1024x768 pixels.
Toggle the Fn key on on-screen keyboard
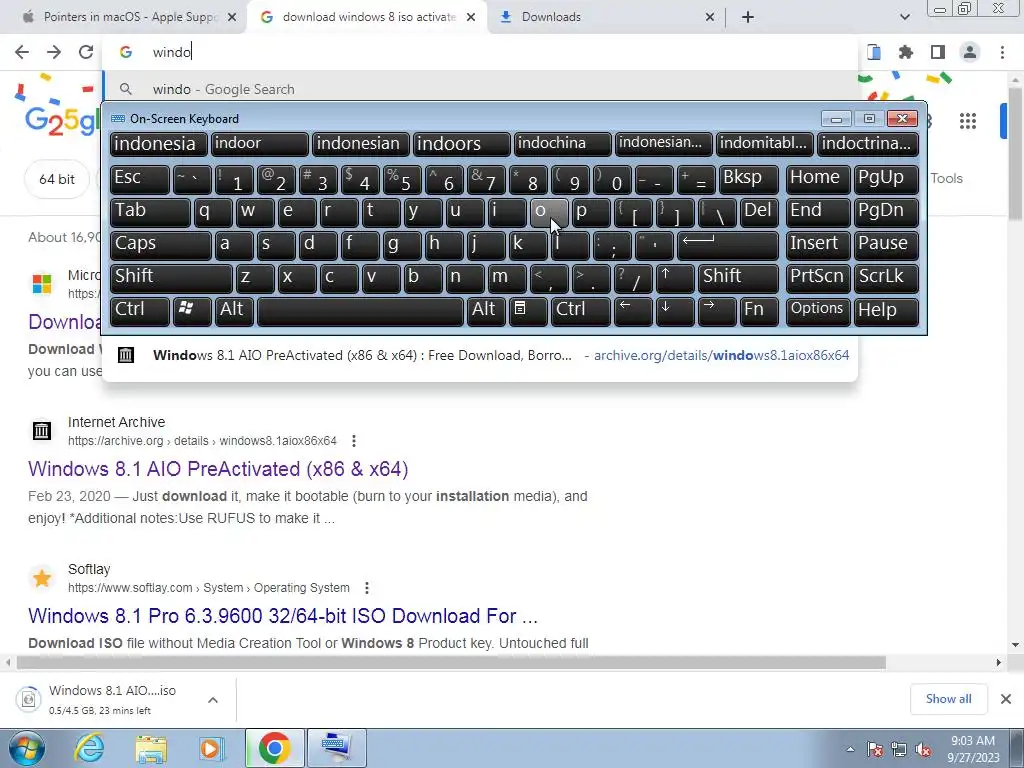coord(760,311)
